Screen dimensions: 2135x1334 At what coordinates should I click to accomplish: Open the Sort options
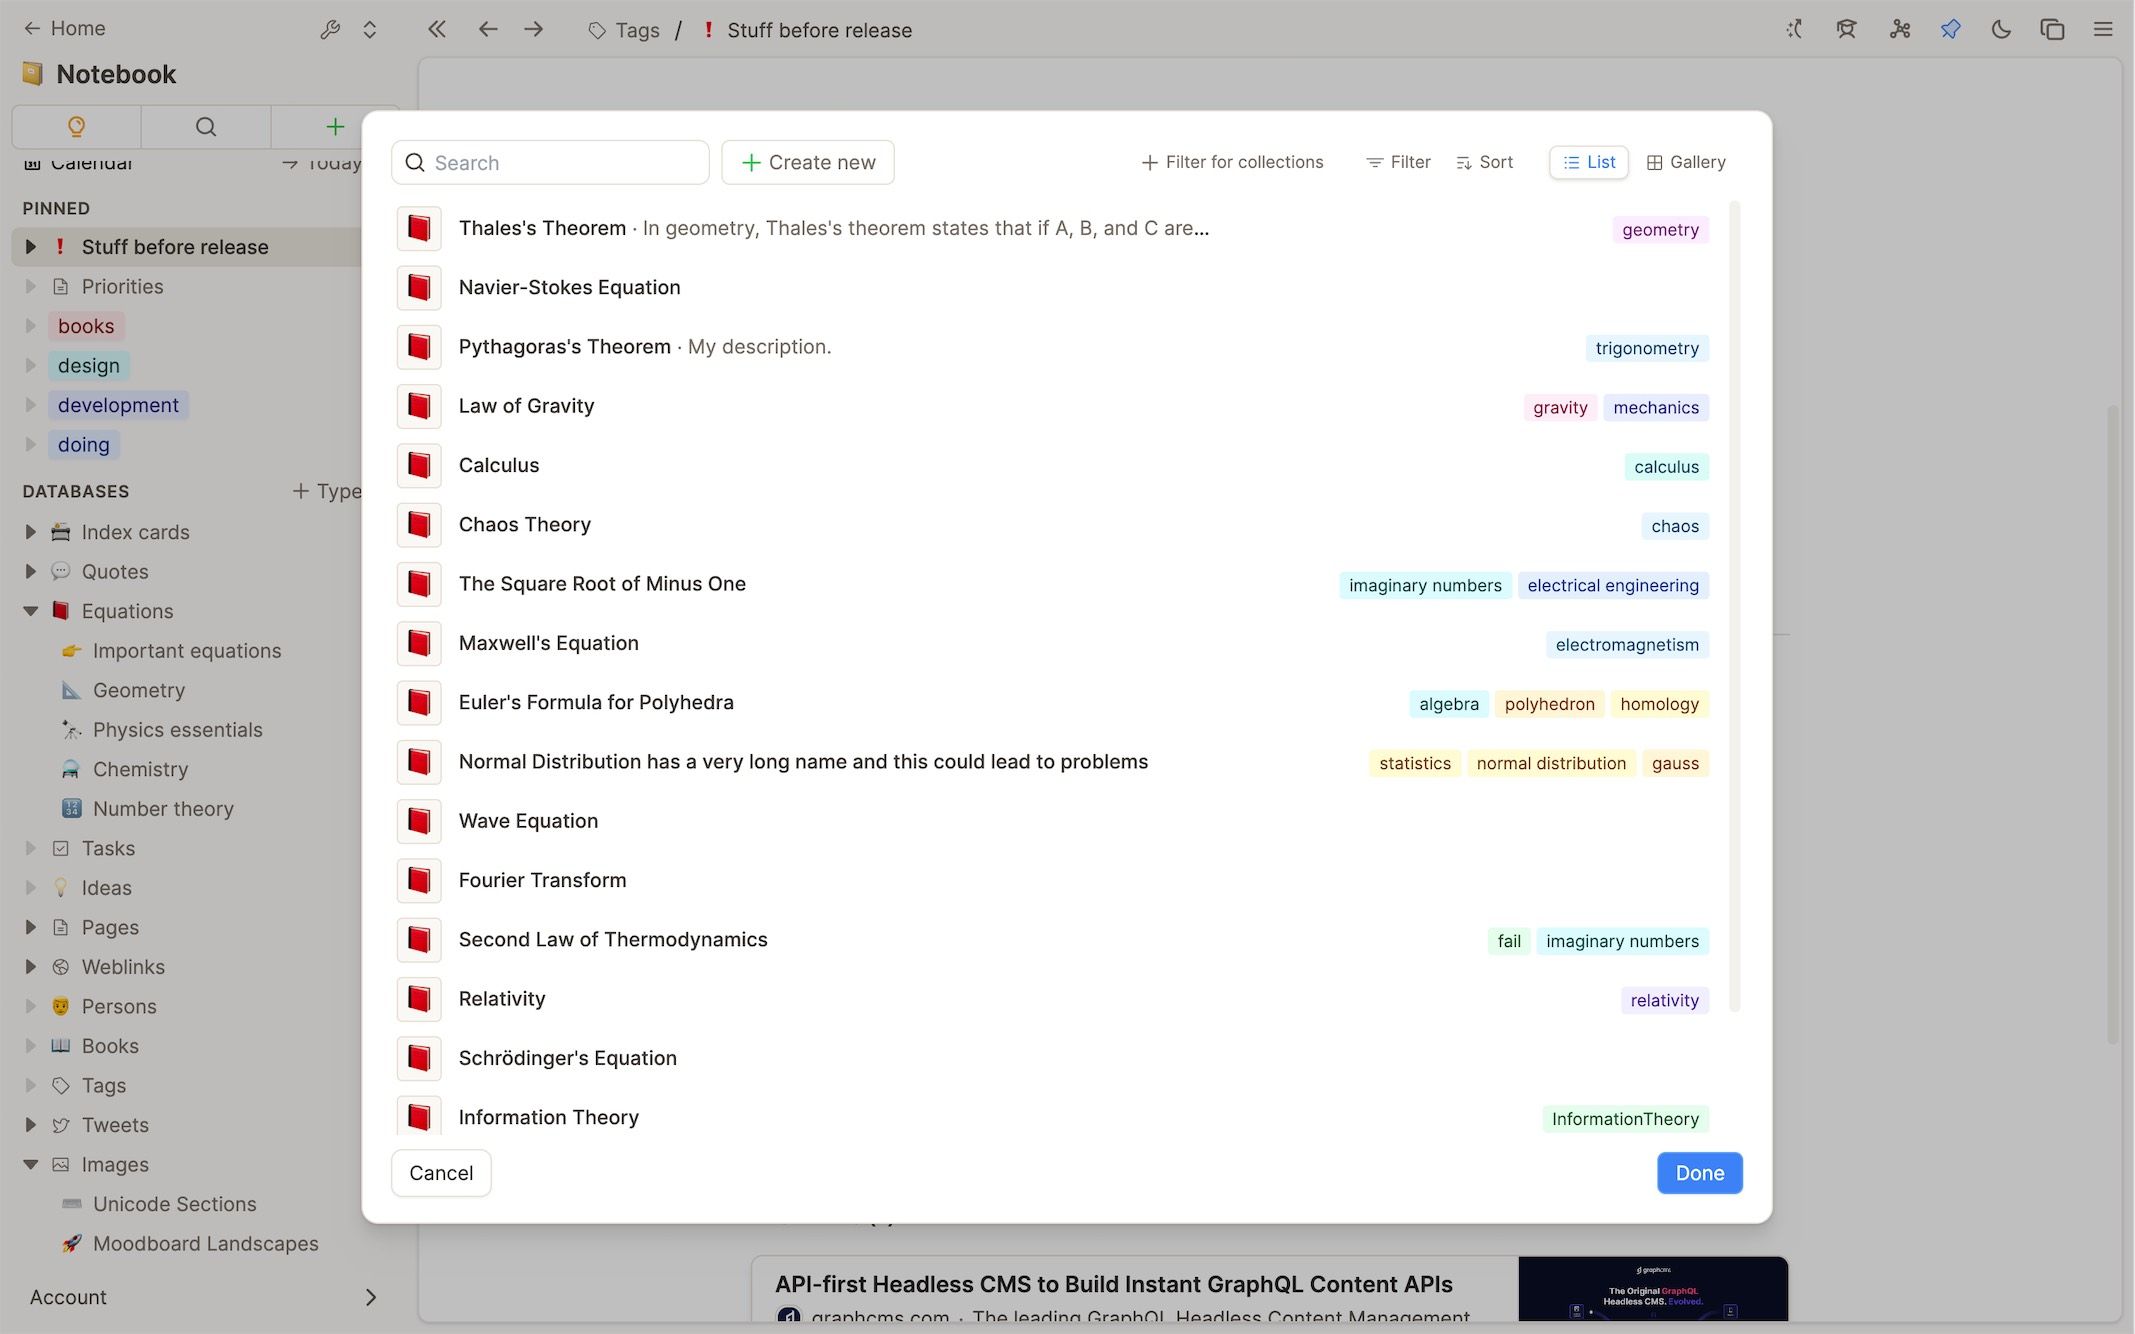pos(1484,162)
